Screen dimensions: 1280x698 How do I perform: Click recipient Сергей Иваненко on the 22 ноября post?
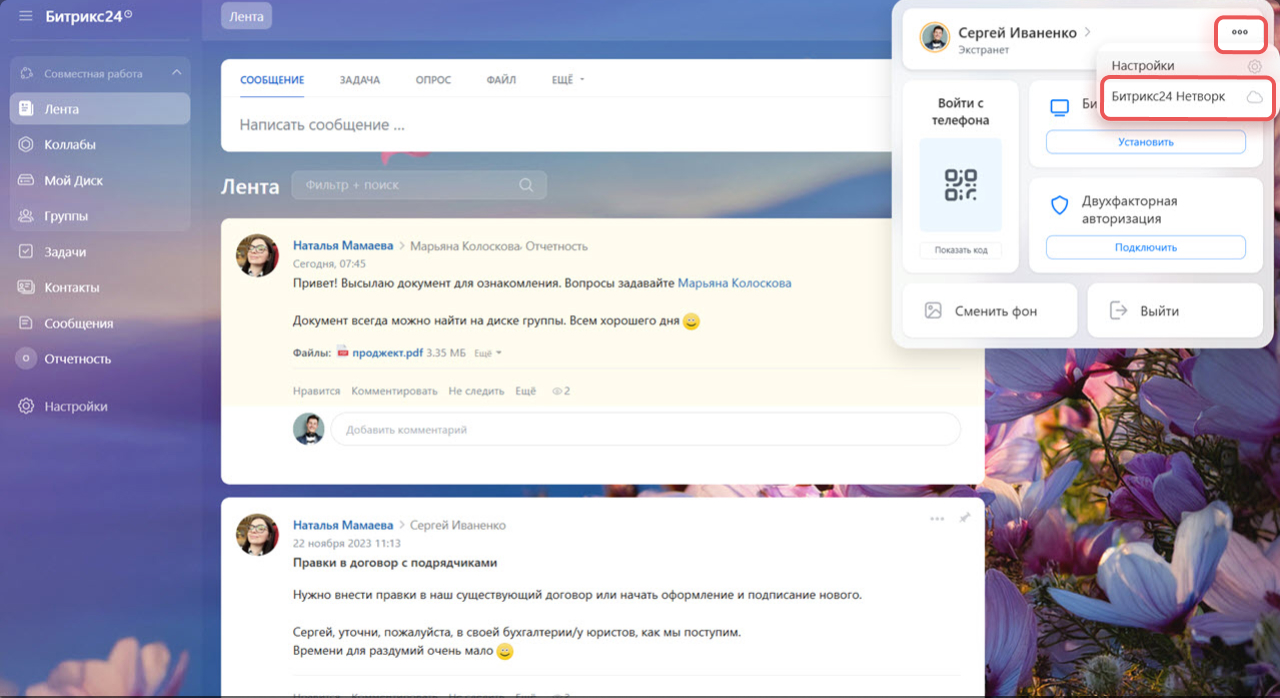click(x=458, y=525)
